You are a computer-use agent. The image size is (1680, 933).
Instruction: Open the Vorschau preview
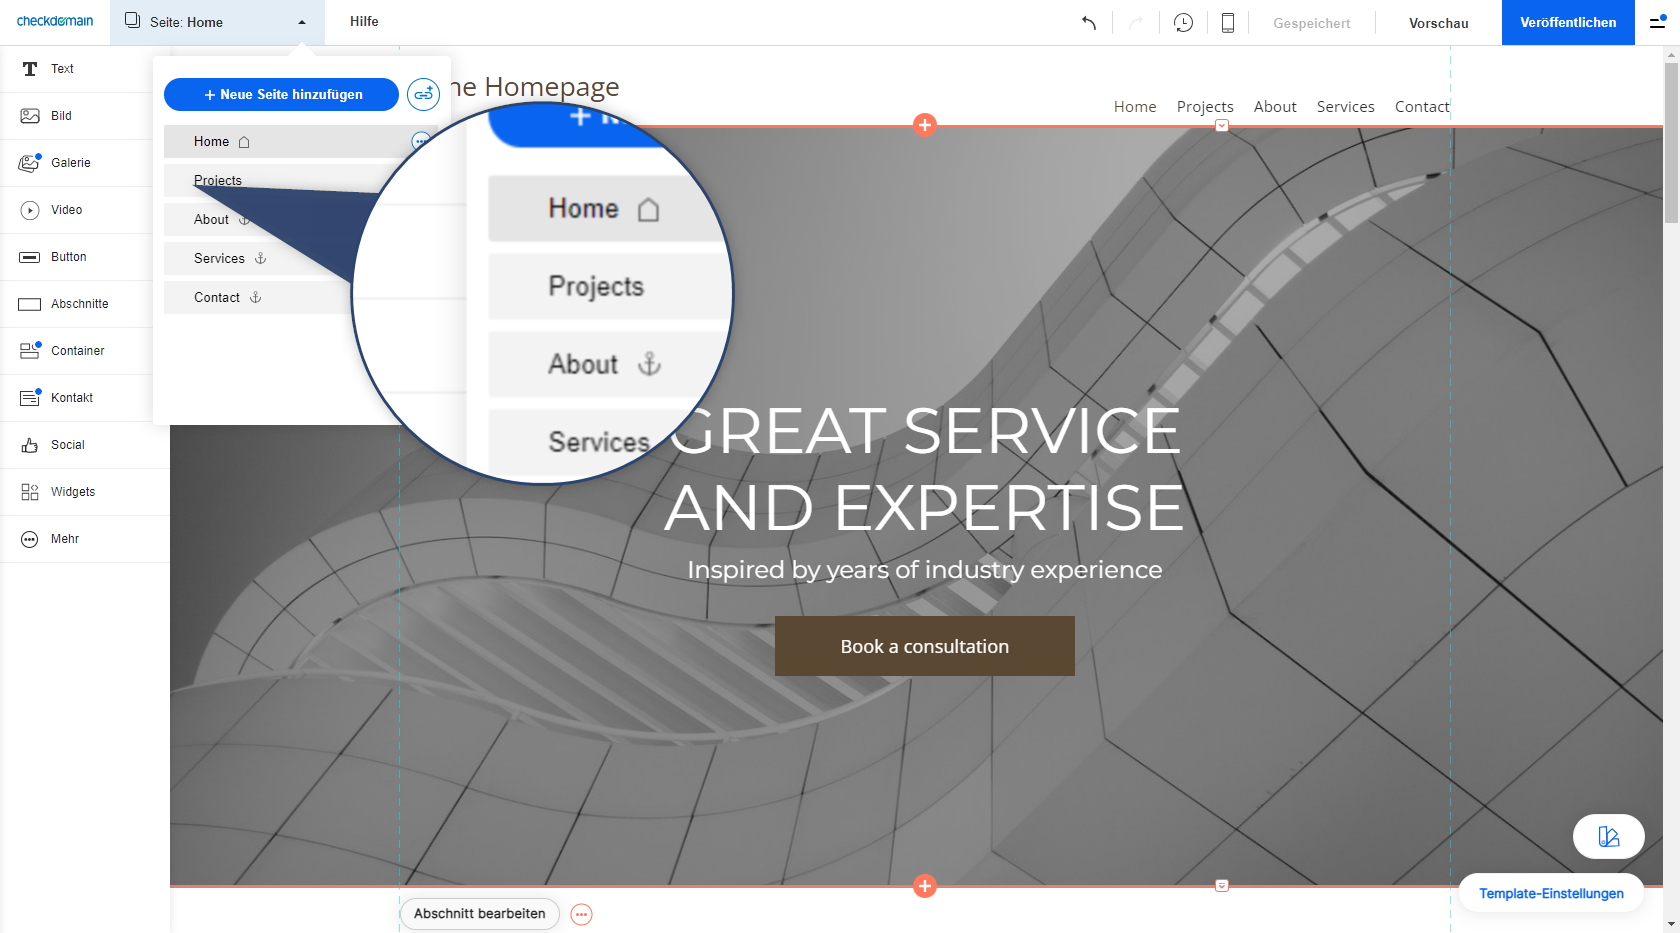click(x=1438, y=23)
